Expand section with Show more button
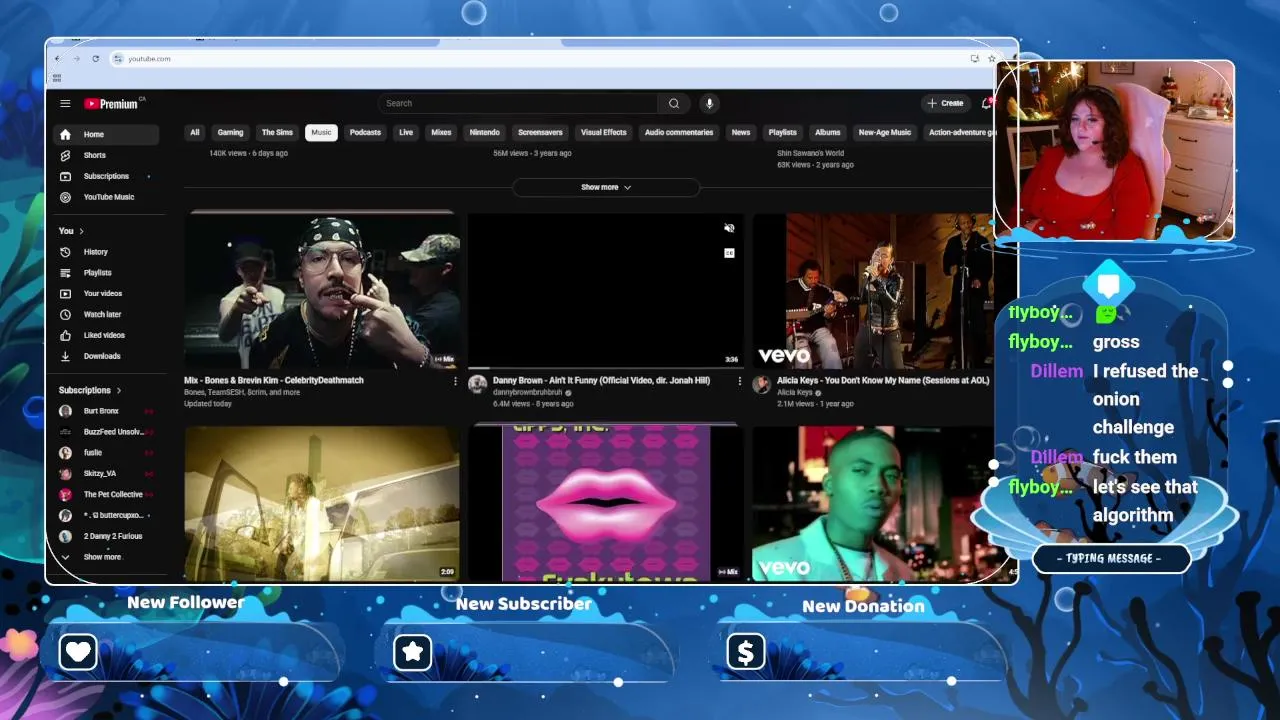Image resolution: width=1280 pixels, height=720 pixels. [606, 187]
